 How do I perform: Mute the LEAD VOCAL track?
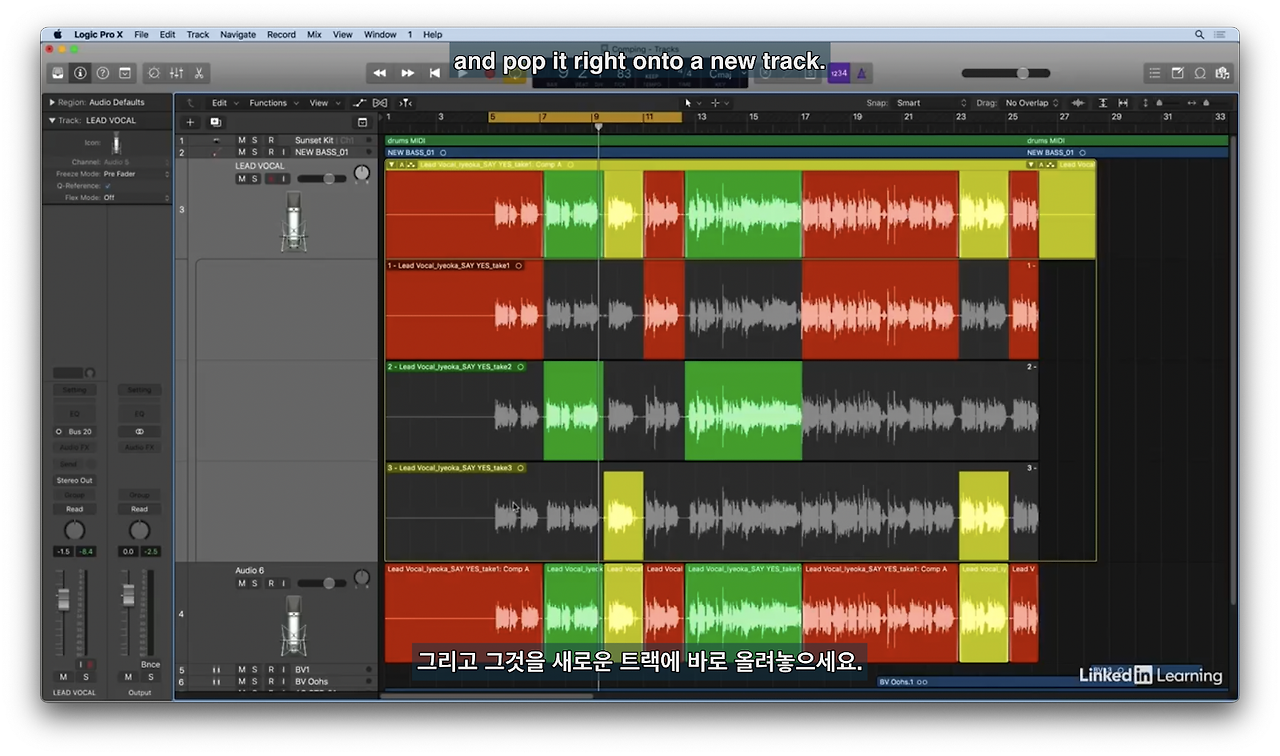coord(241,179)
